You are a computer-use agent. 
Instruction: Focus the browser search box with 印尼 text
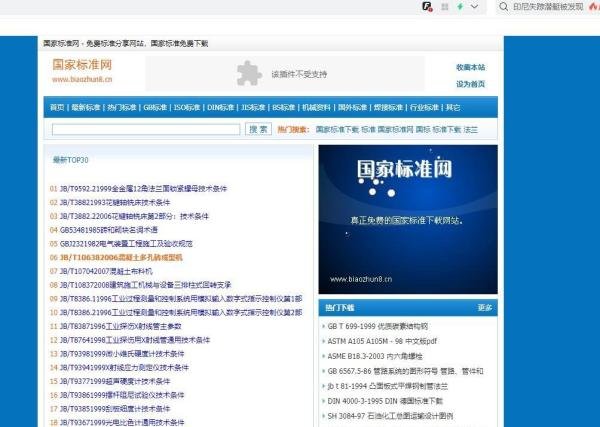tap(548, 7)
